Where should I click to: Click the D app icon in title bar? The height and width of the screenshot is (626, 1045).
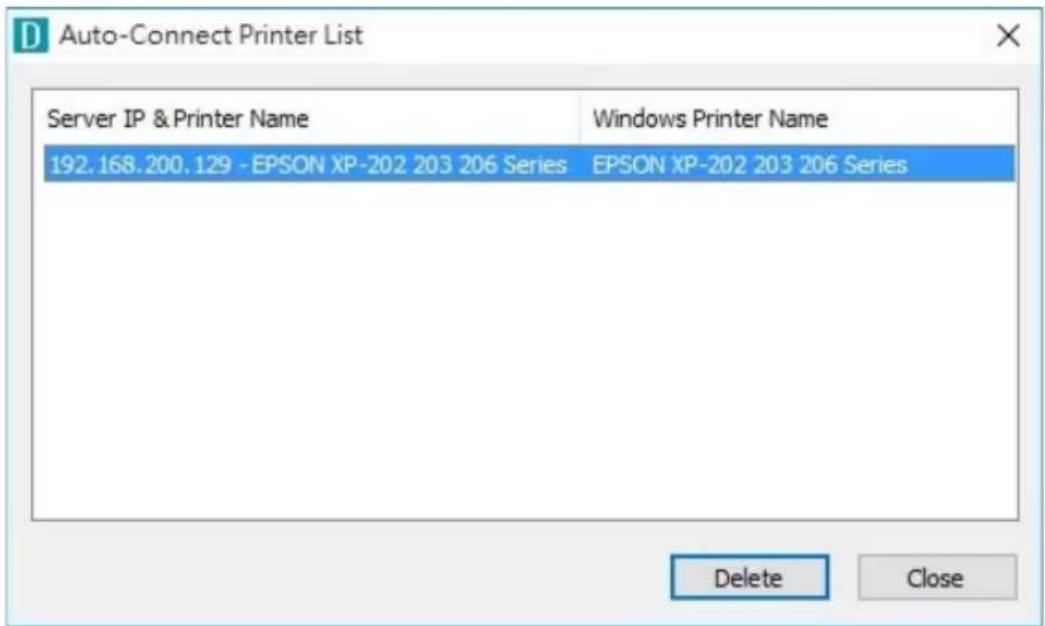[31, 35]
